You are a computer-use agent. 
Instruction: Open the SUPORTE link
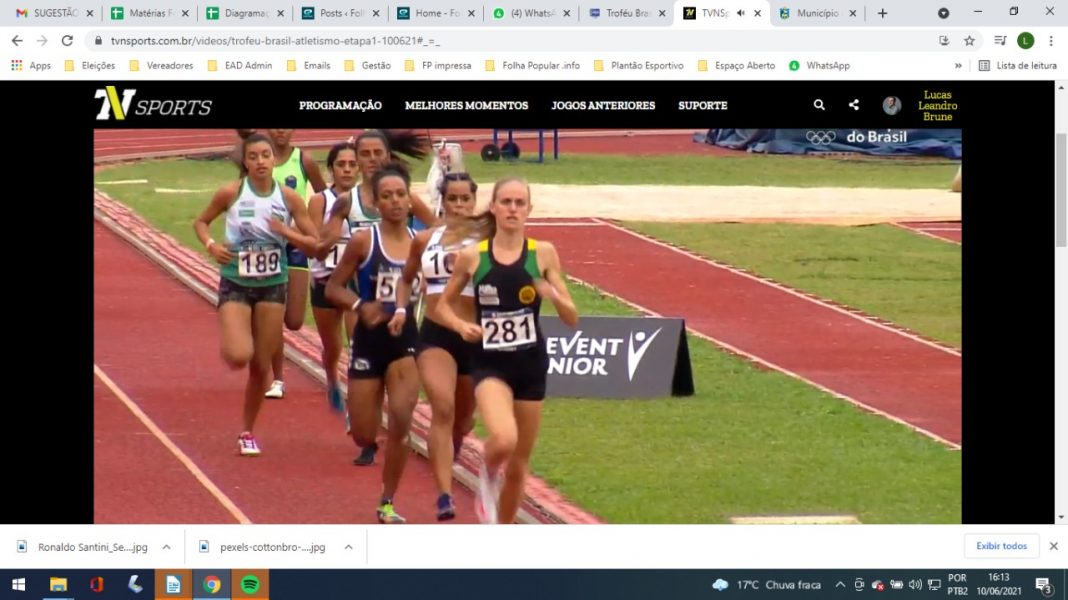coord(702,105)
